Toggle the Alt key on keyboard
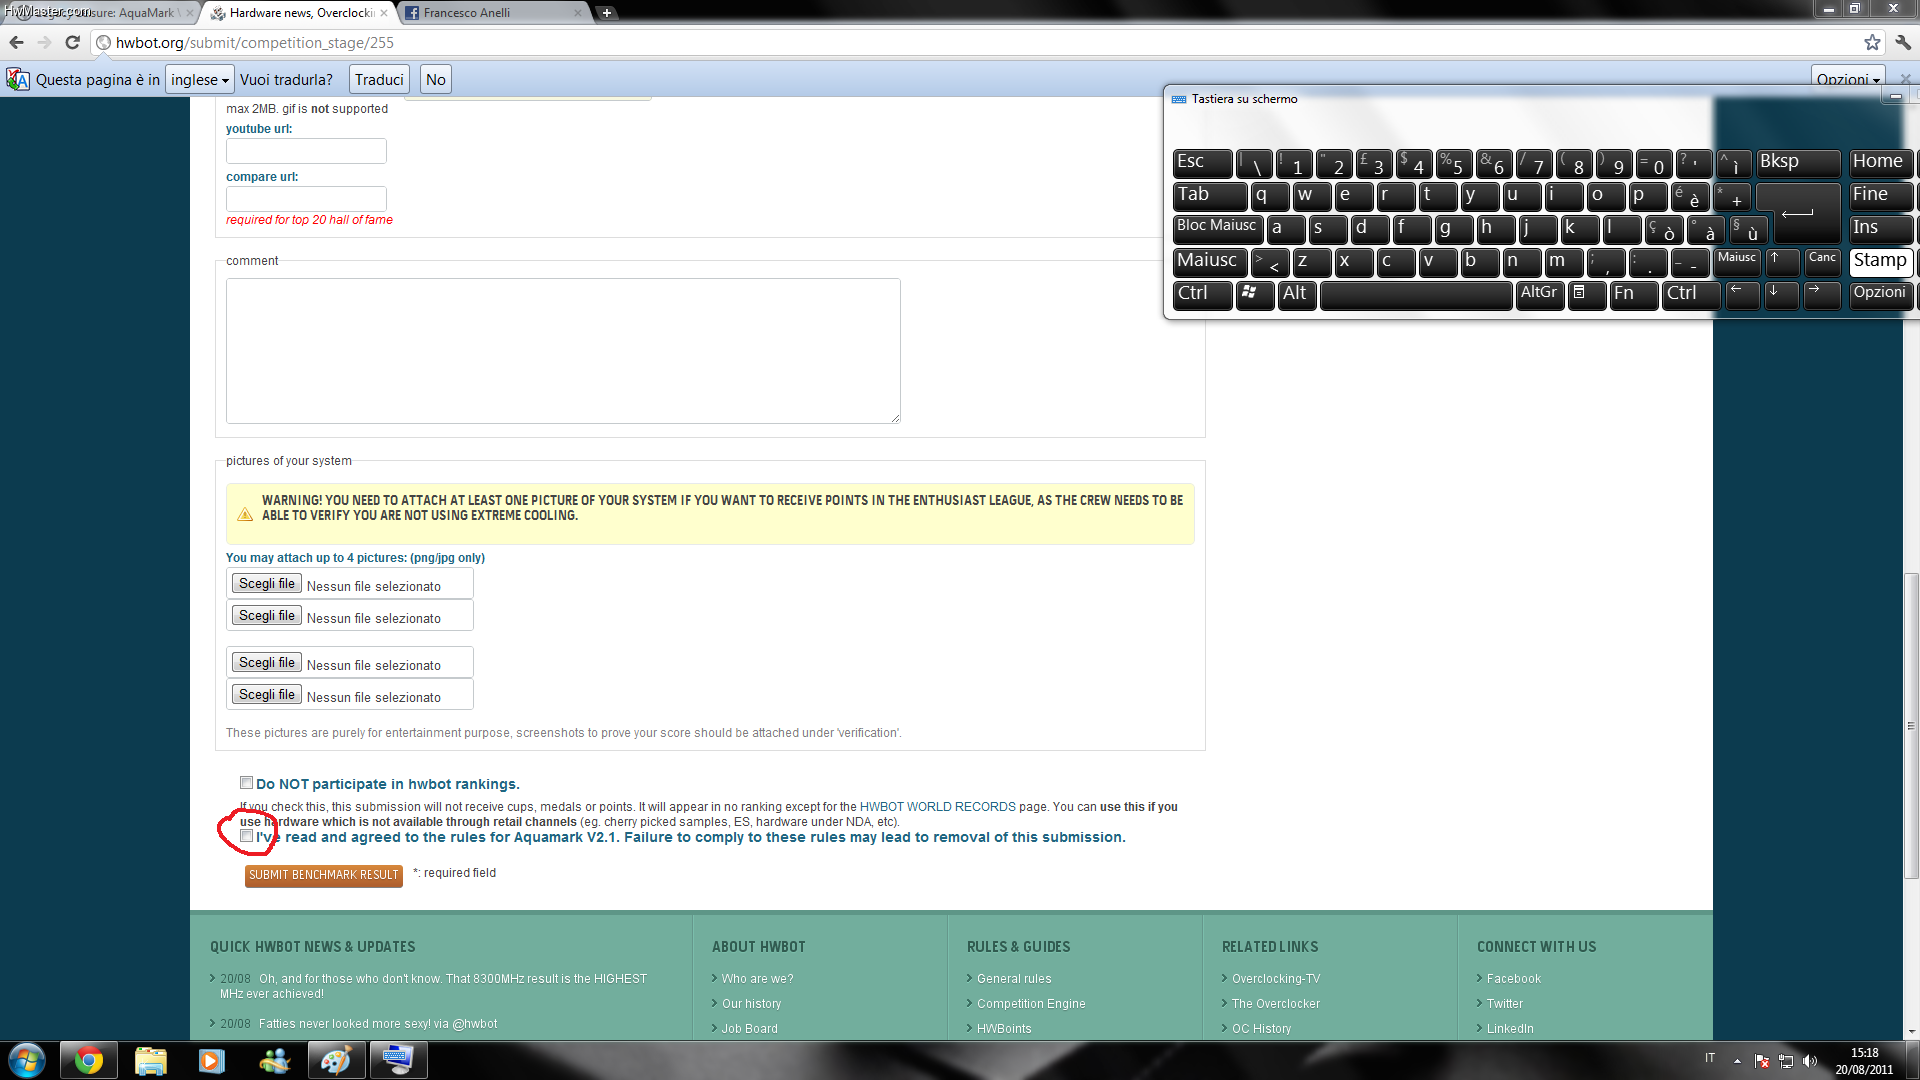This screenshot has height=1080, width=1920. coord(1297,294)
